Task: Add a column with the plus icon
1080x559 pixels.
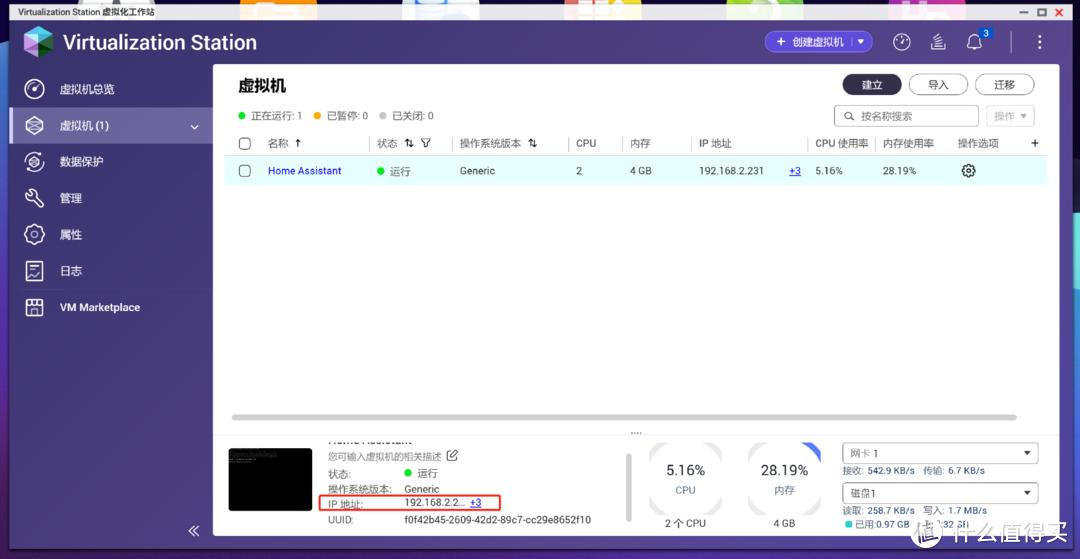Action: 1035,143
